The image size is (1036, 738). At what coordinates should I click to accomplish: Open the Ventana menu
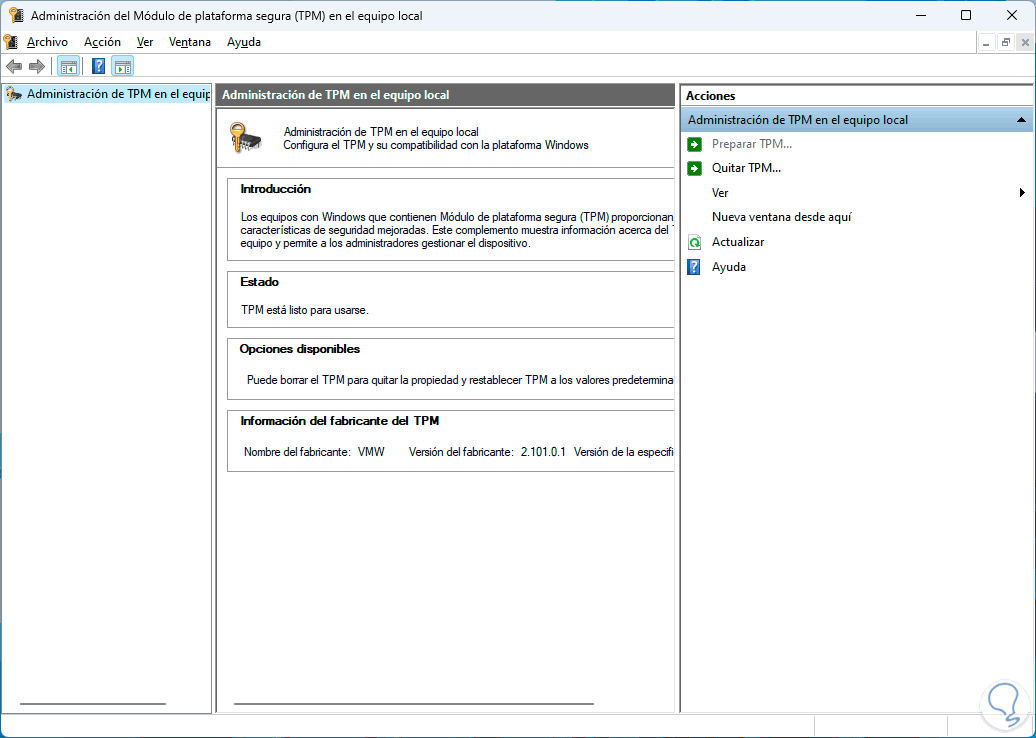(x=190, y=42)
